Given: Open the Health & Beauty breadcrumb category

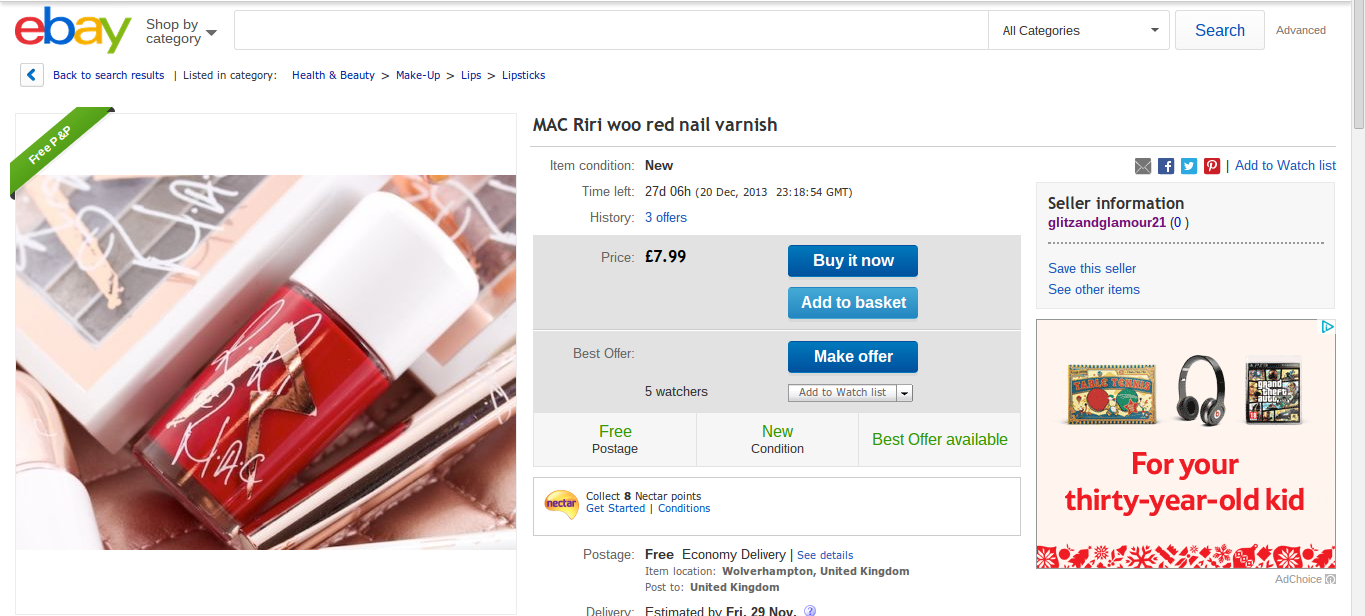Looking at the screenshot, I should tap(333, 75).
